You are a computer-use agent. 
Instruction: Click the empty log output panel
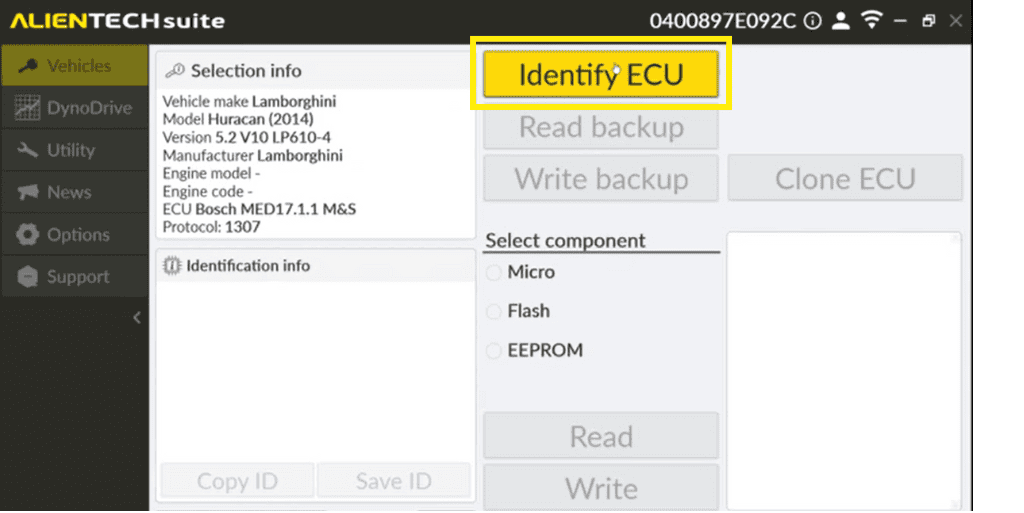pos(843,370)
